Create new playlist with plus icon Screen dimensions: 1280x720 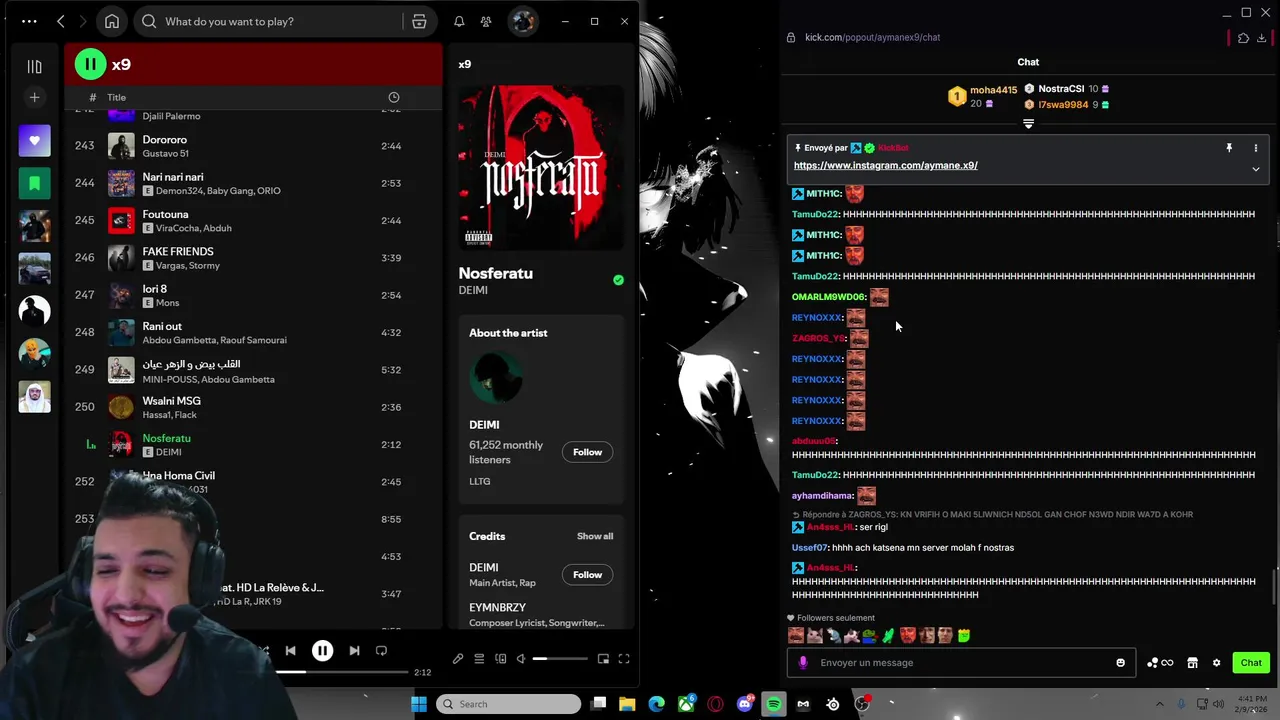[x=34, y=97]
